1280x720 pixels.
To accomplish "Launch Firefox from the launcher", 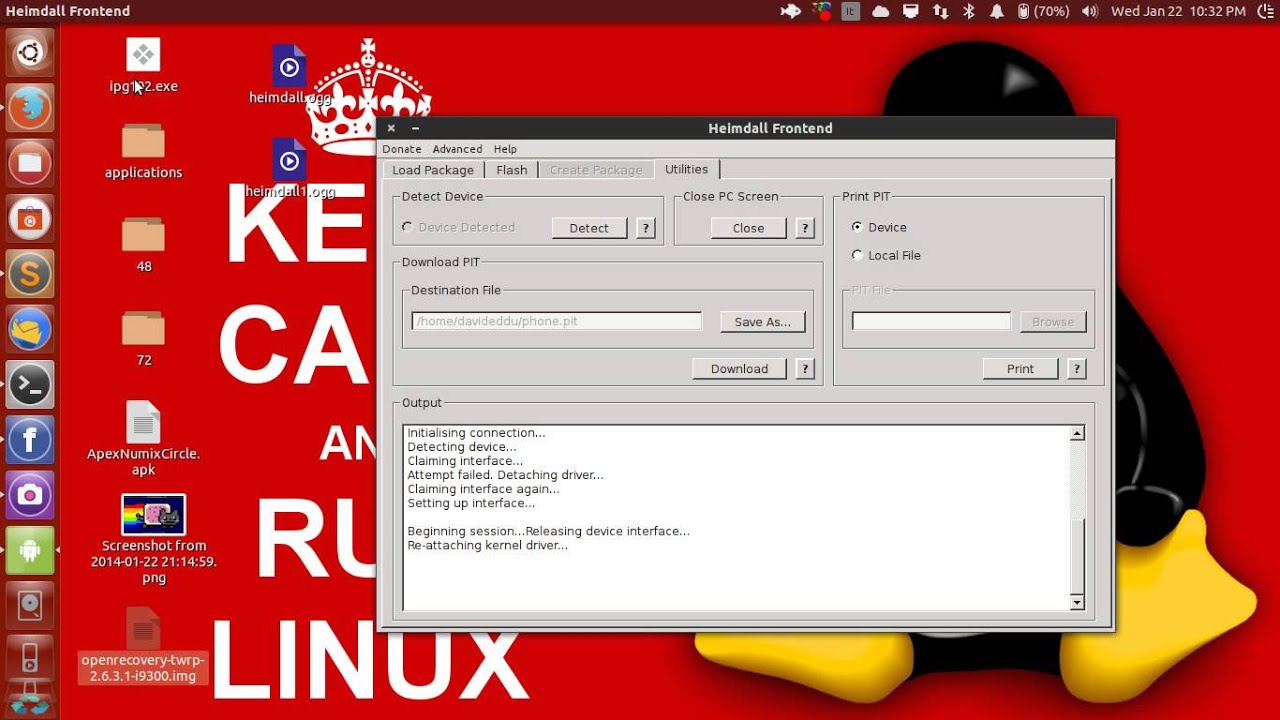I will 29,107.
